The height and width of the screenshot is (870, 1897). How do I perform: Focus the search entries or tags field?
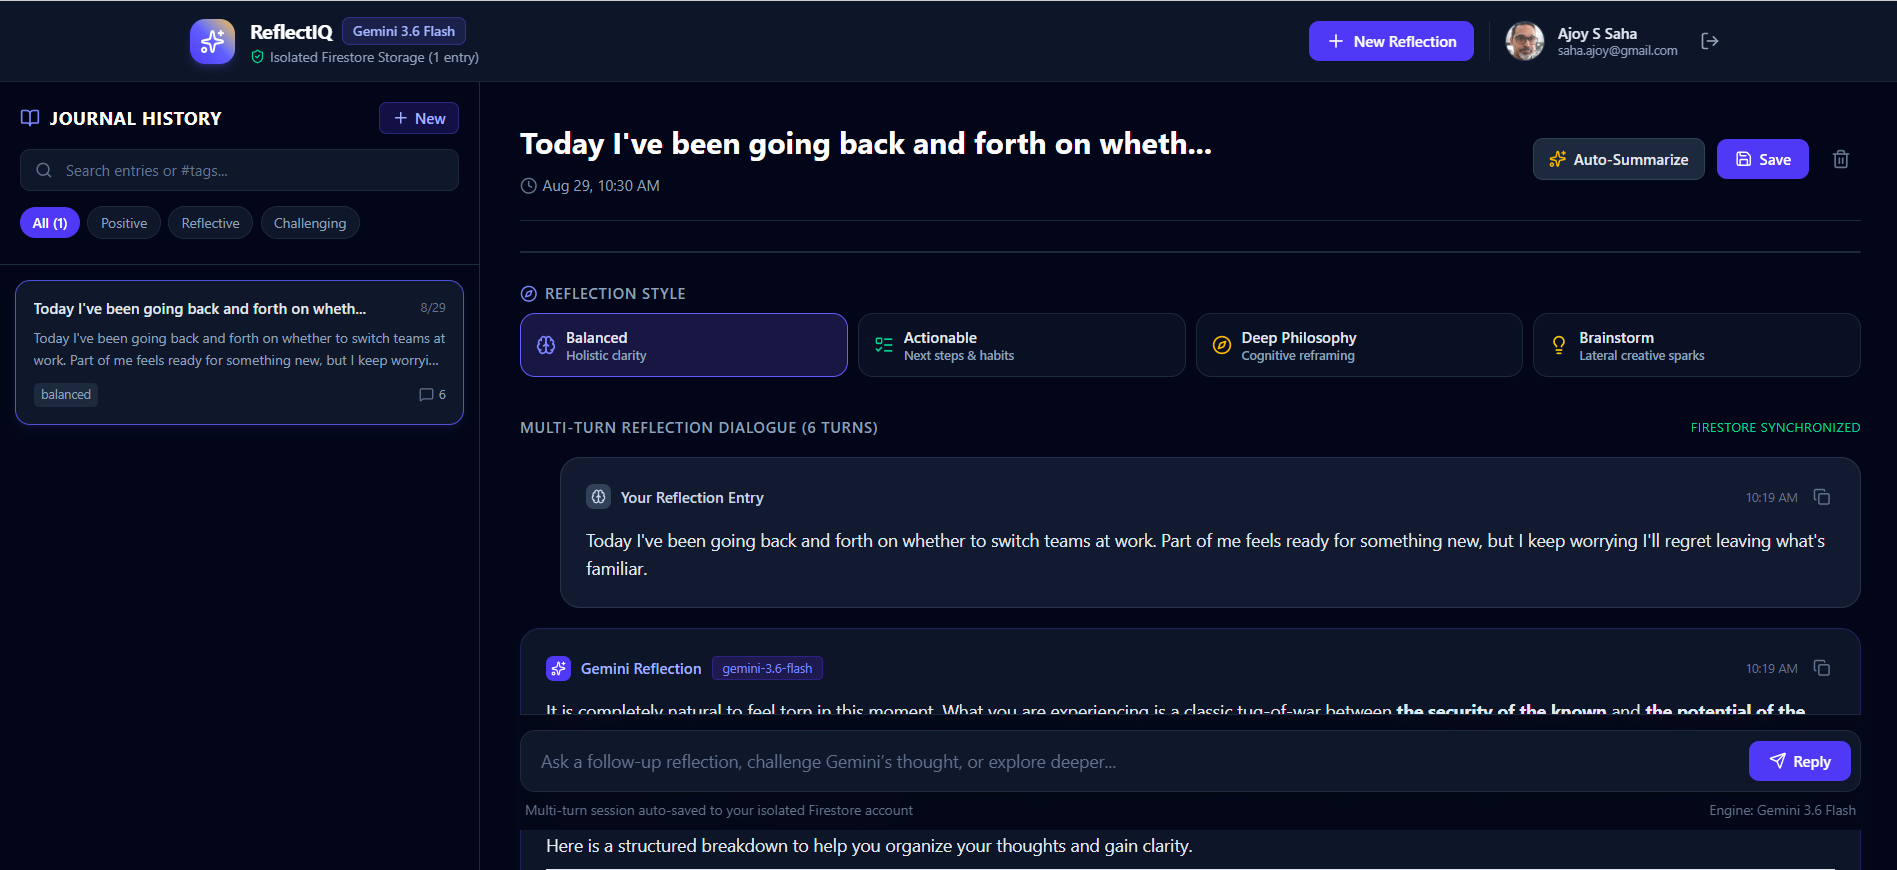[x=239, y=170]
